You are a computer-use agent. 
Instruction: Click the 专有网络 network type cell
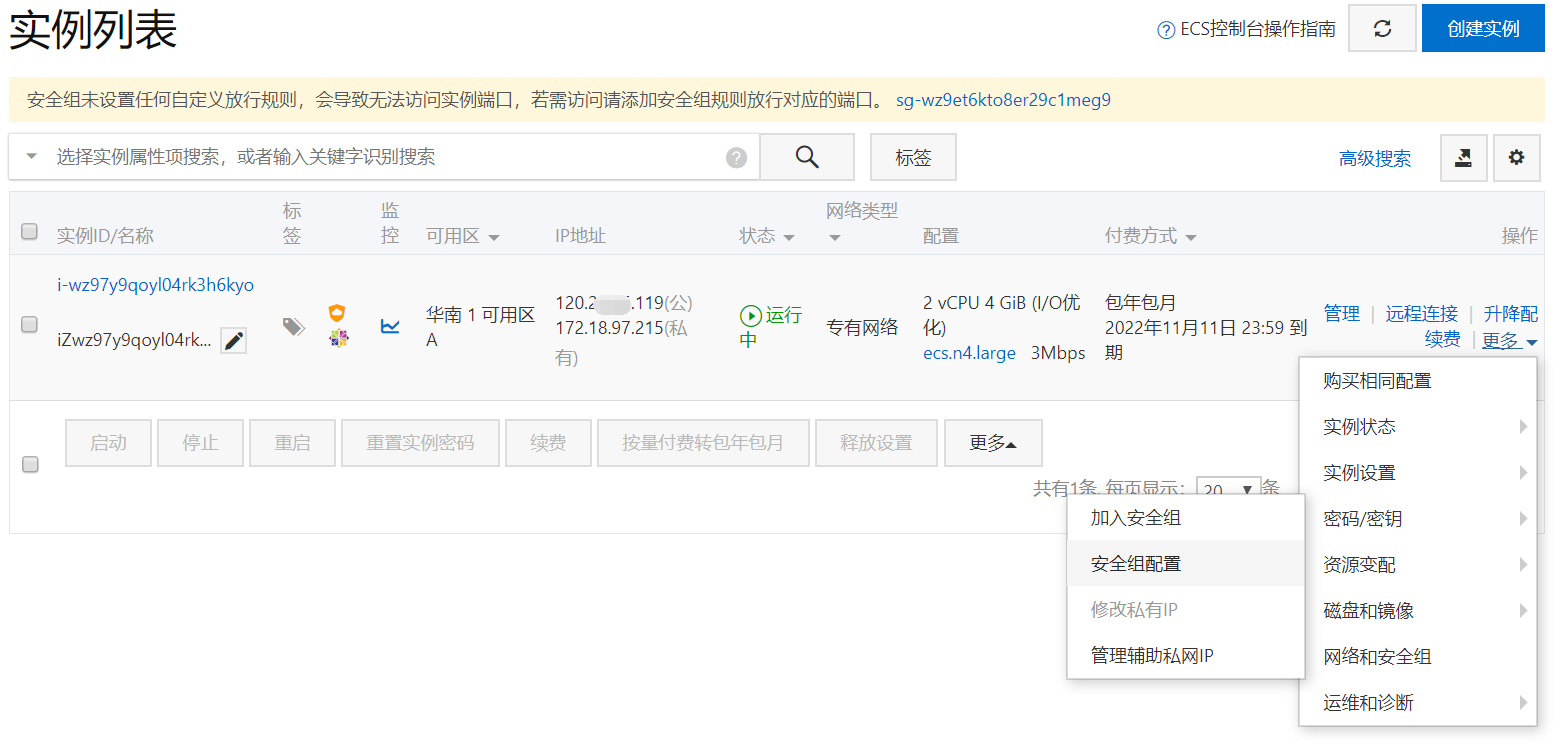tap(862, 327)
